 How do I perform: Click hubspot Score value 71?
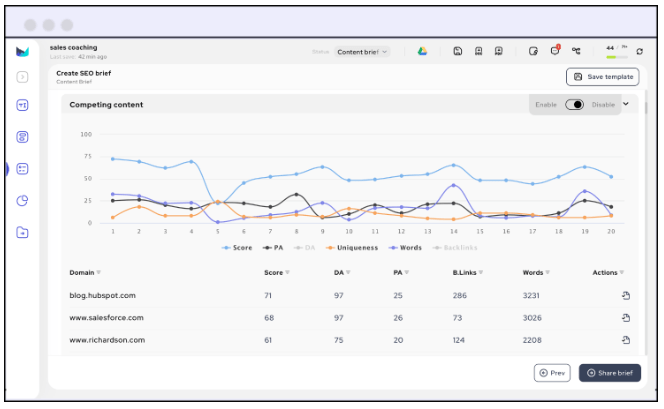point(268,296)
